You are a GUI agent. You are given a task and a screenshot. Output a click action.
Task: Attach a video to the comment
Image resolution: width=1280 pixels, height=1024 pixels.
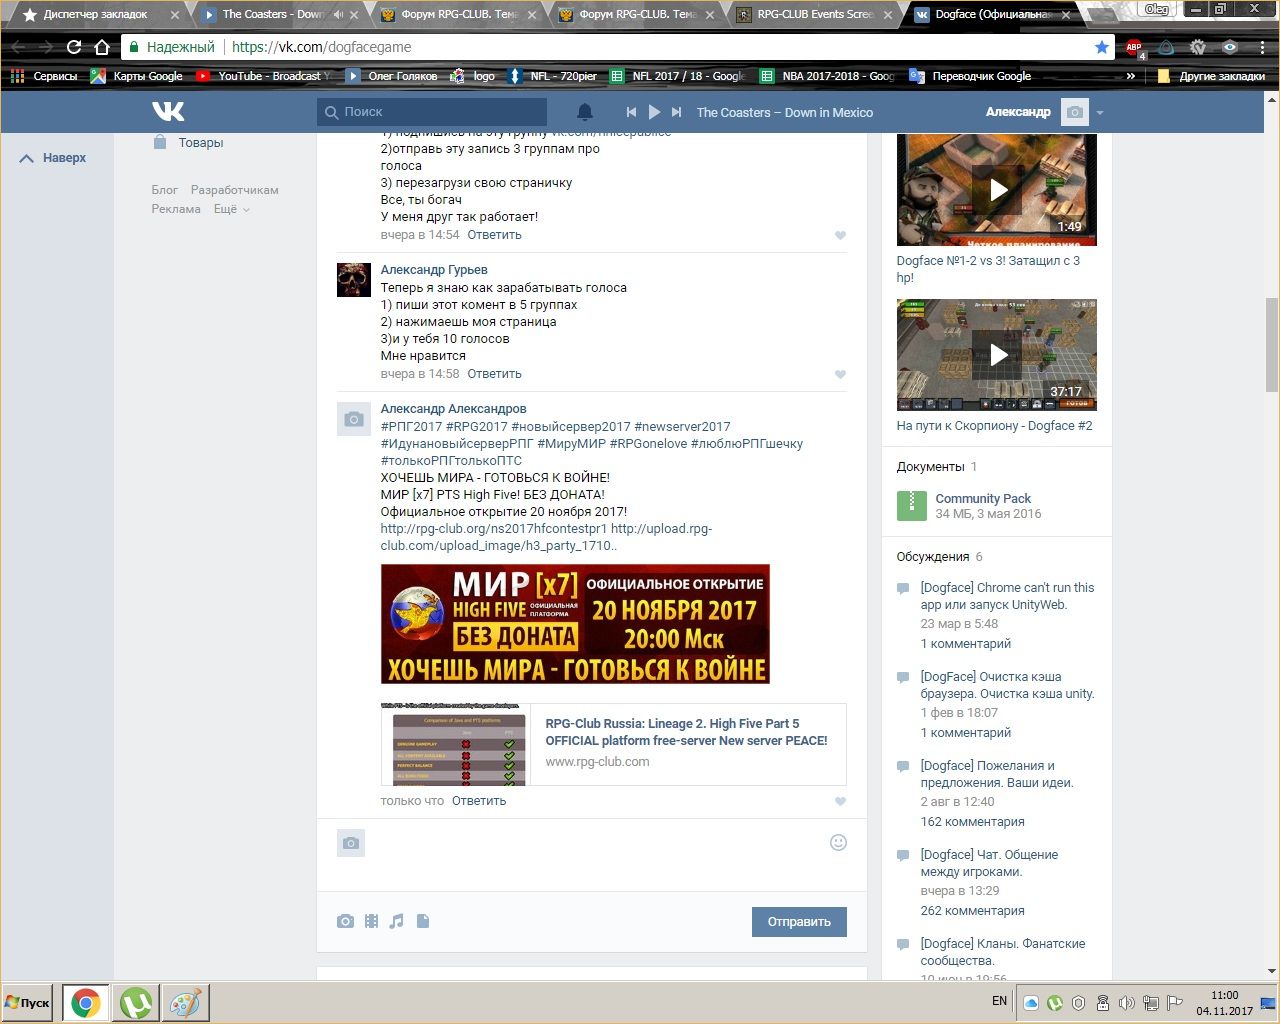(x=371, y=921)
